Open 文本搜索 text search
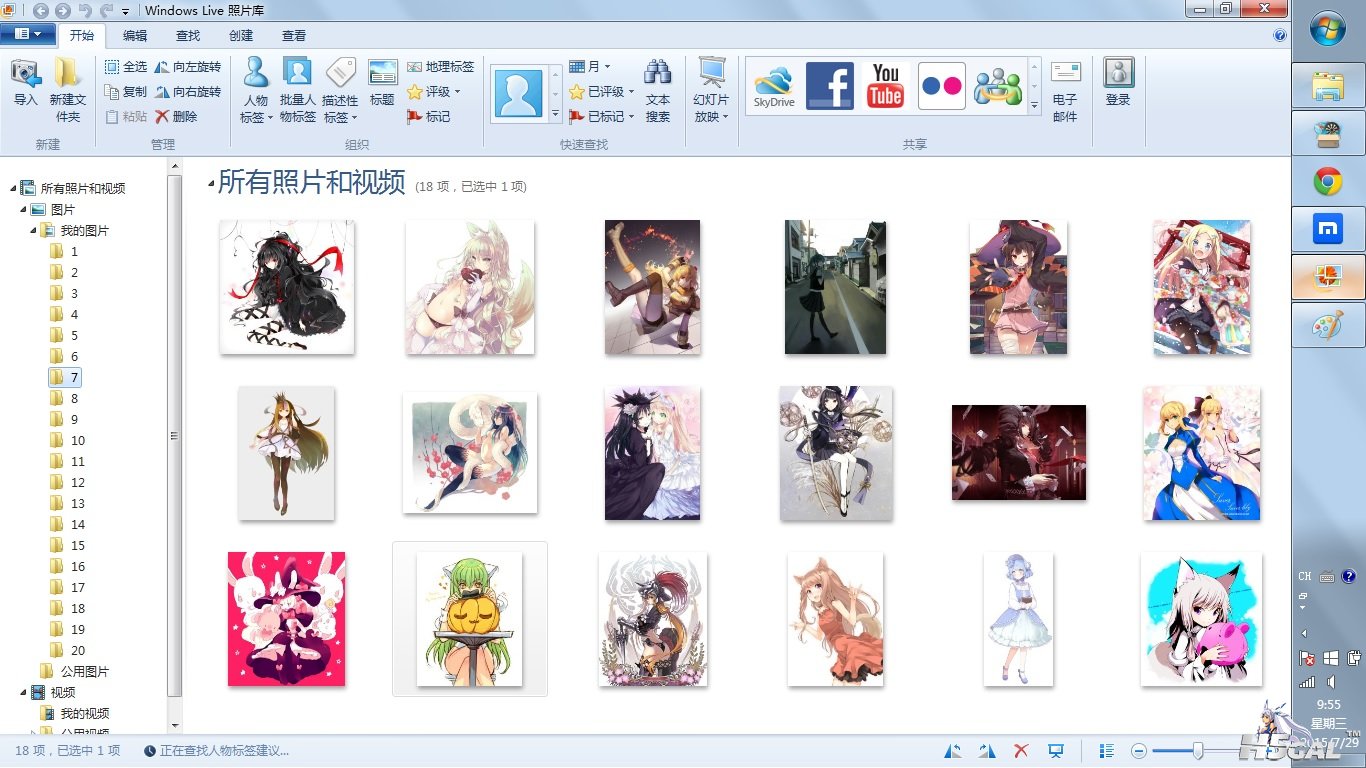Viewport: 1366px width, 768px height. coord(658,91)
